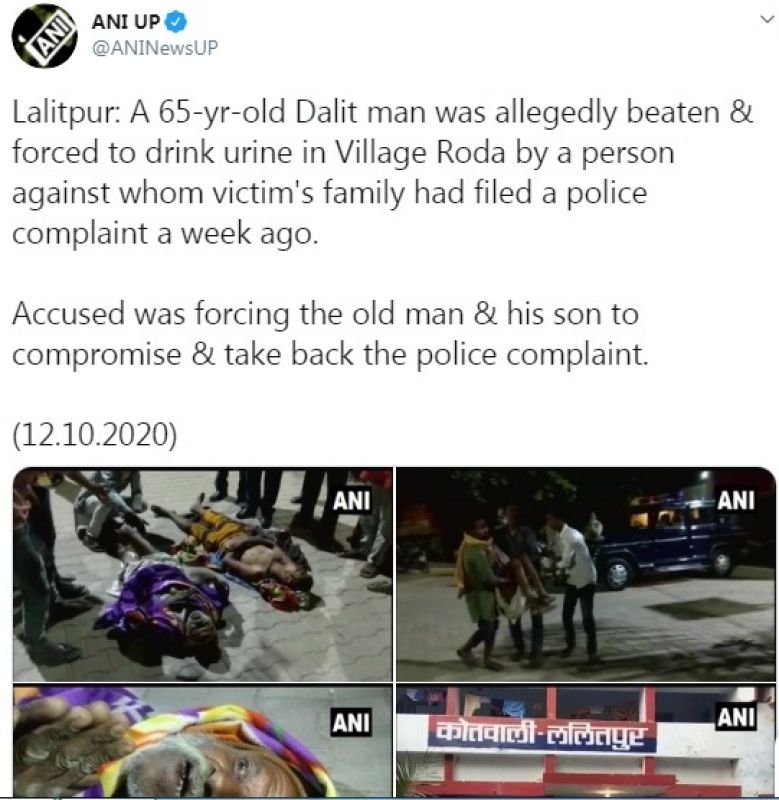The width and height of the screenshot is (779, 800).
Task: Expand the tweet options chevron
Action: click(766, 20)
